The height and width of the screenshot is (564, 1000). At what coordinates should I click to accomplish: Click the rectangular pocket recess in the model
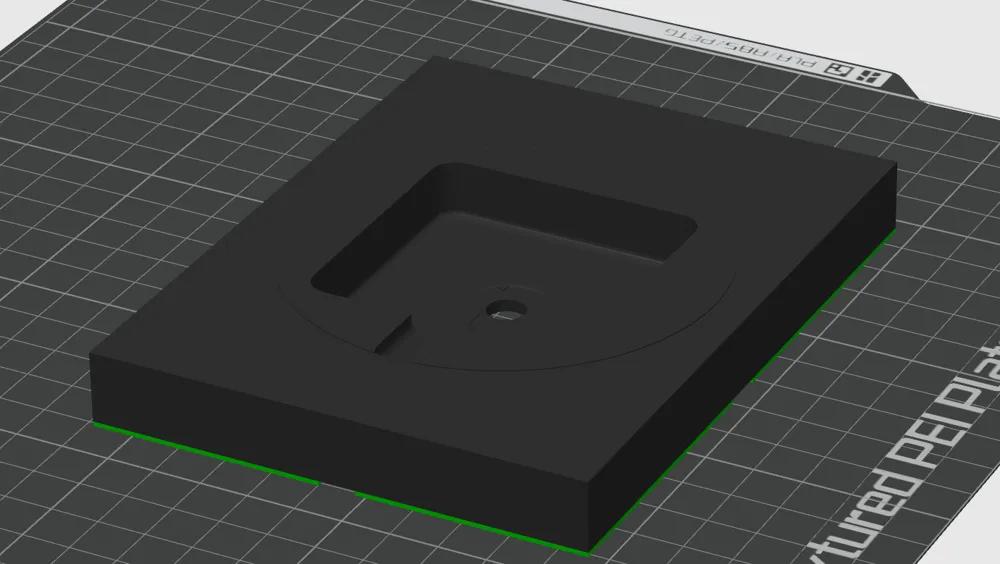tap(504, 230)
